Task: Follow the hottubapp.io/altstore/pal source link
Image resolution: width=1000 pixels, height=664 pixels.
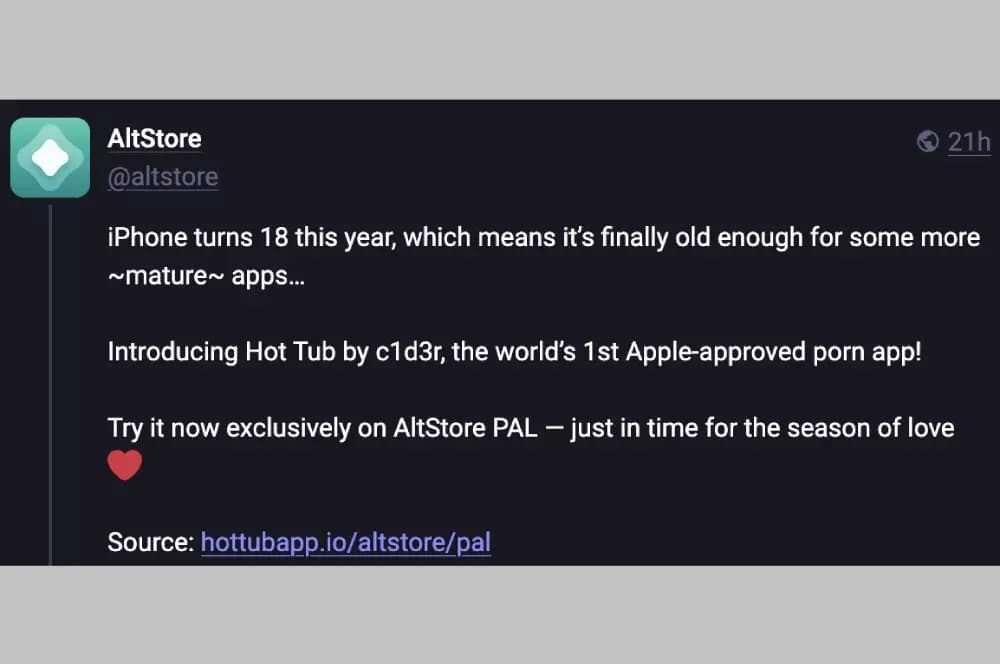Action: tap(346, 542)
